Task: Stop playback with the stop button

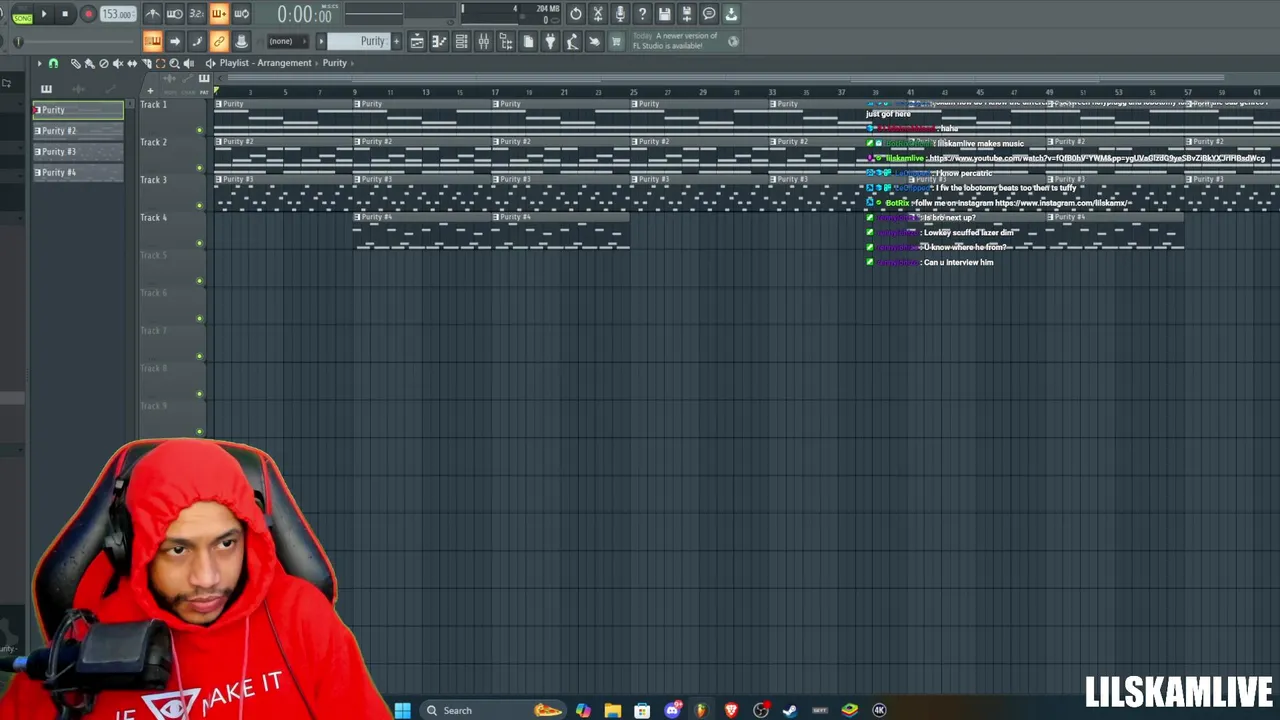Action: (65, 14)
